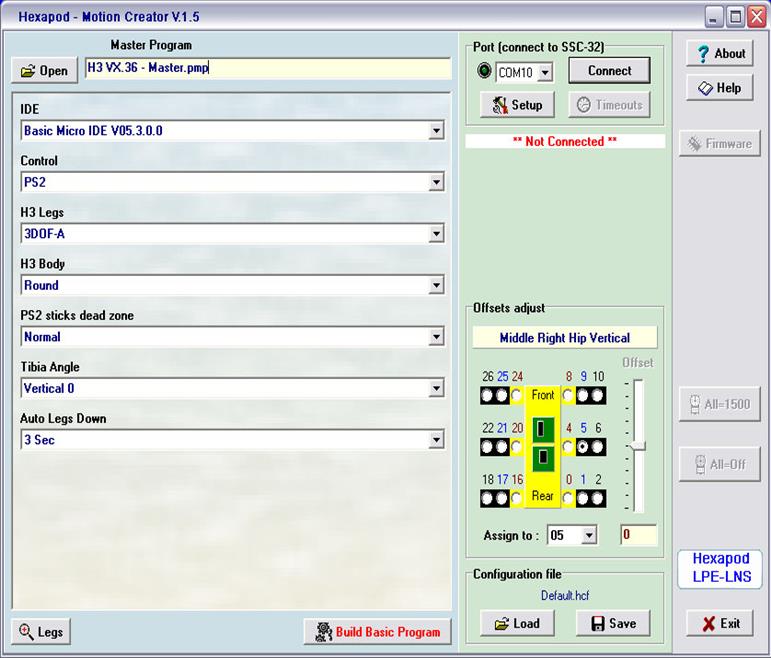This screenshot has width=771, height=658.
Task: Click Build Basic Program
Action: click(x=377, y=631)
